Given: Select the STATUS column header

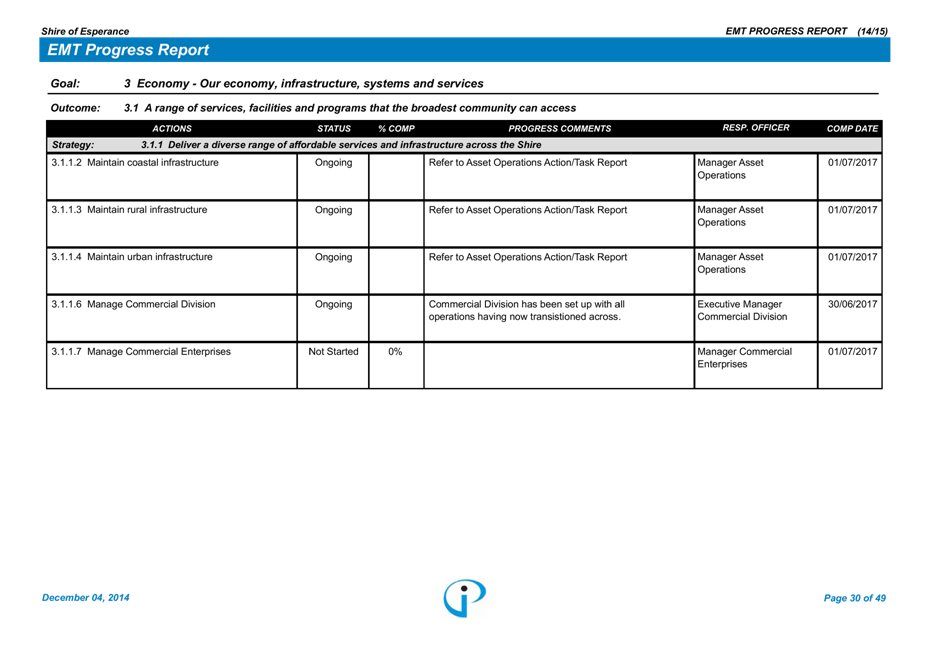Looking at the screenshot, I should pyautogui.click(x=333, y=129).
